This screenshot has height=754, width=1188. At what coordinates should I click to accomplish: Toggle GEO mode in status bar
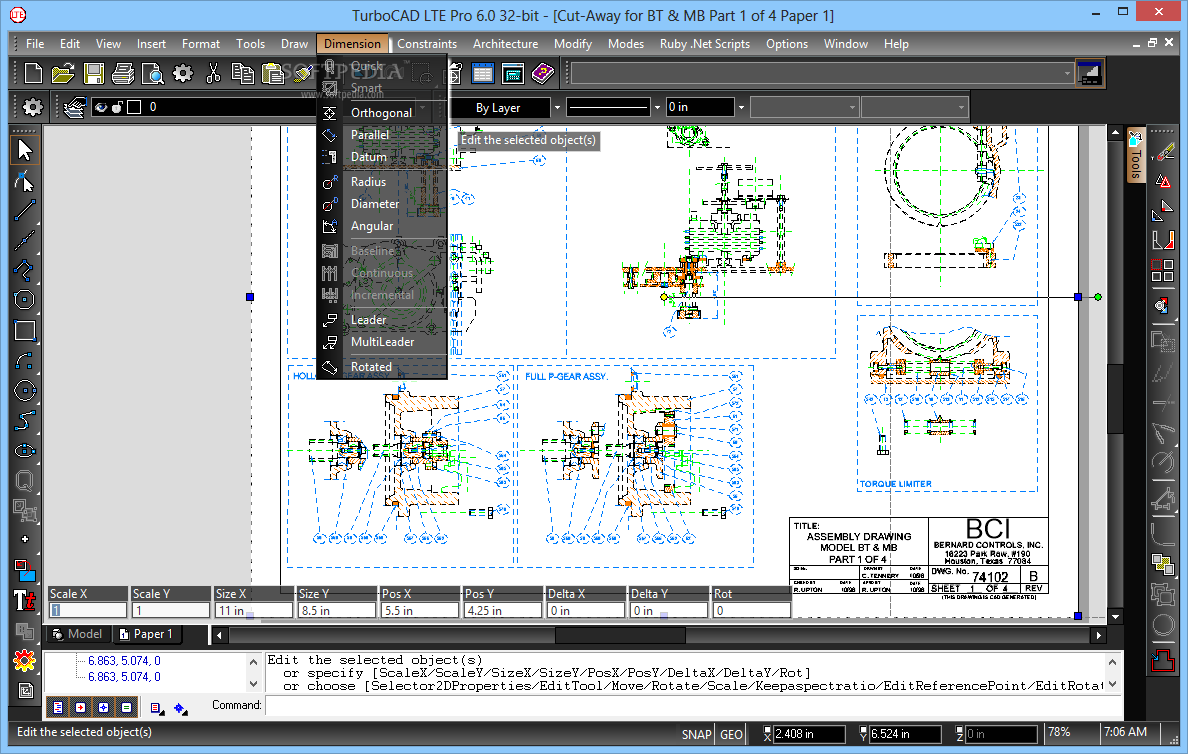tap(731, 734)
